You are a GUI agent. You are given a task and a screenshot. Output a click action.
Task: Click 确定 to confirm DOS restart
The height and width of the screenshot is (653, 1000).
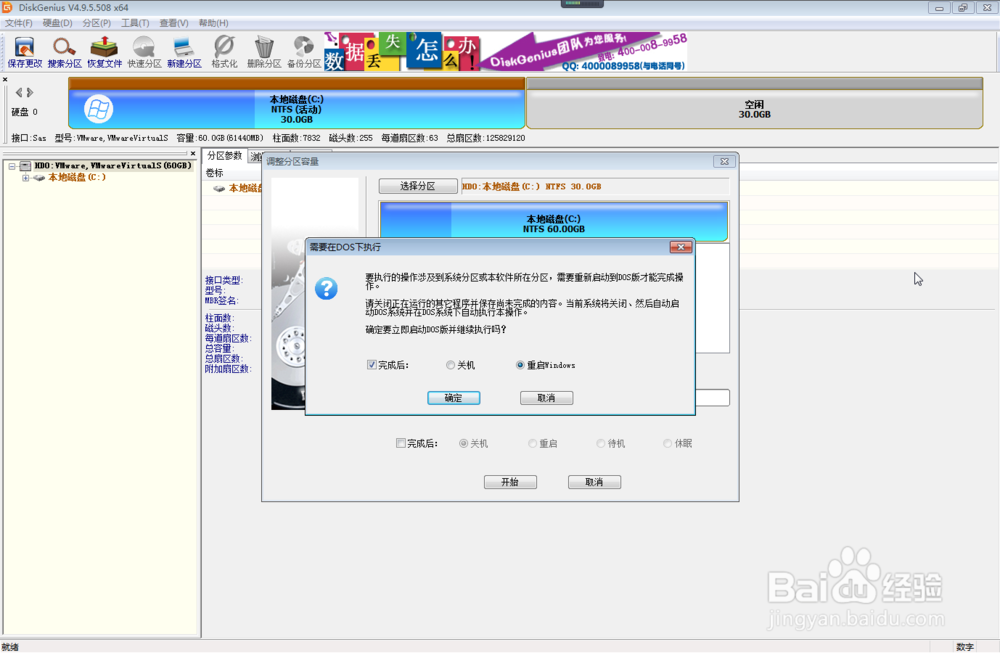click(453, 398)
